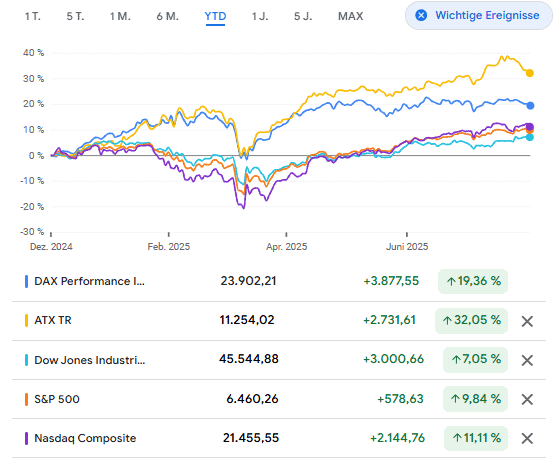Screen dimensions: 557x464
Task: Click the blue DAX endpoint dot on chart
Action: coord(530,106)
